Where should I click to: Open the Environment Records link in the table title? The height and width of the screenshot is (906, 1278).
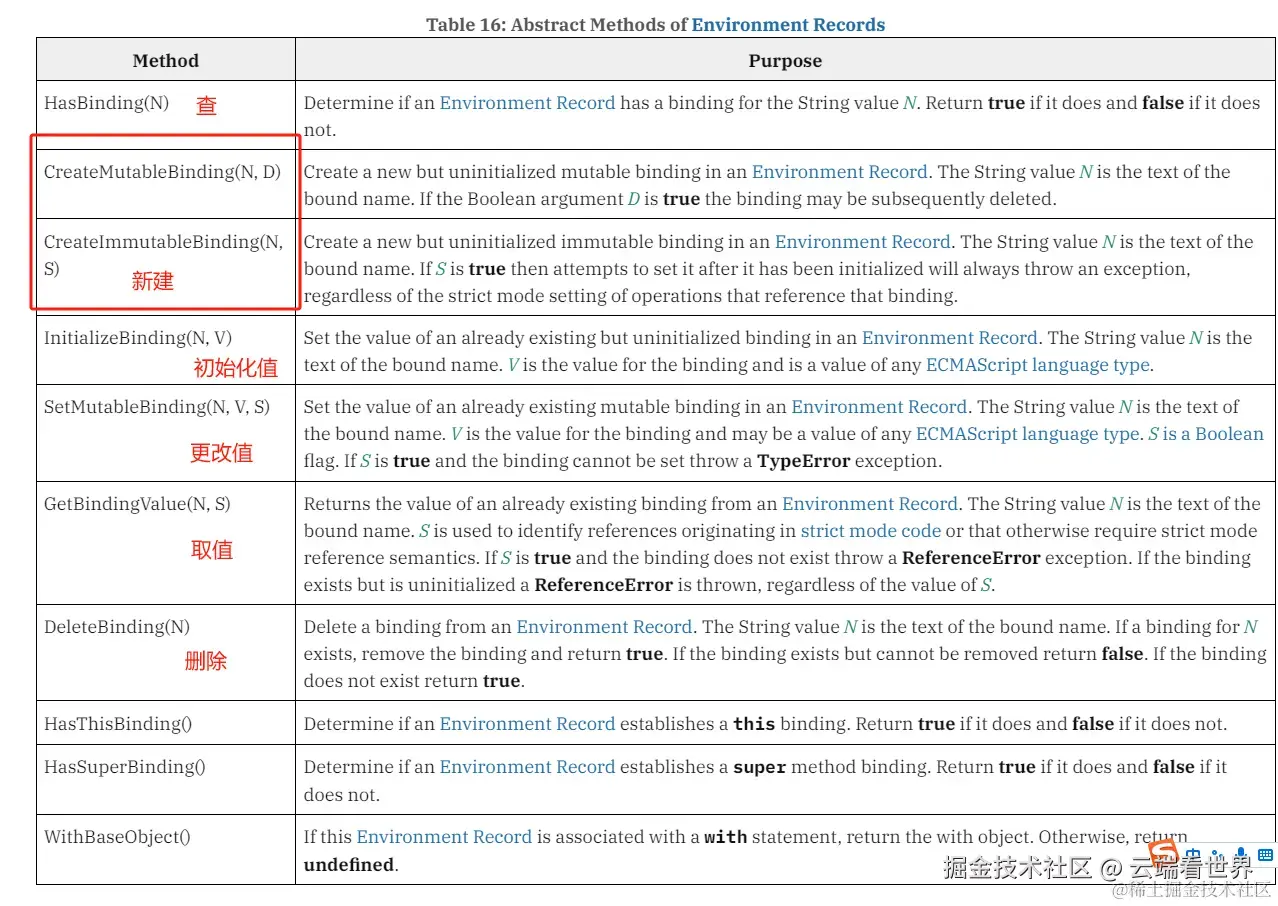(x=788, y=25)
